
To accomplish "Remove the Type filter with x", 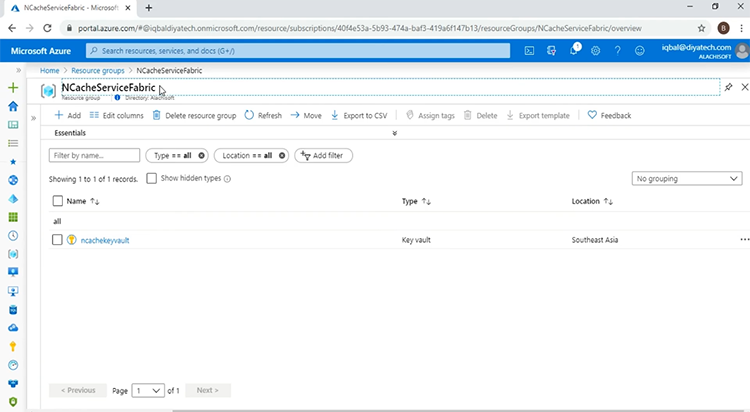I will (x=201, y=156).
